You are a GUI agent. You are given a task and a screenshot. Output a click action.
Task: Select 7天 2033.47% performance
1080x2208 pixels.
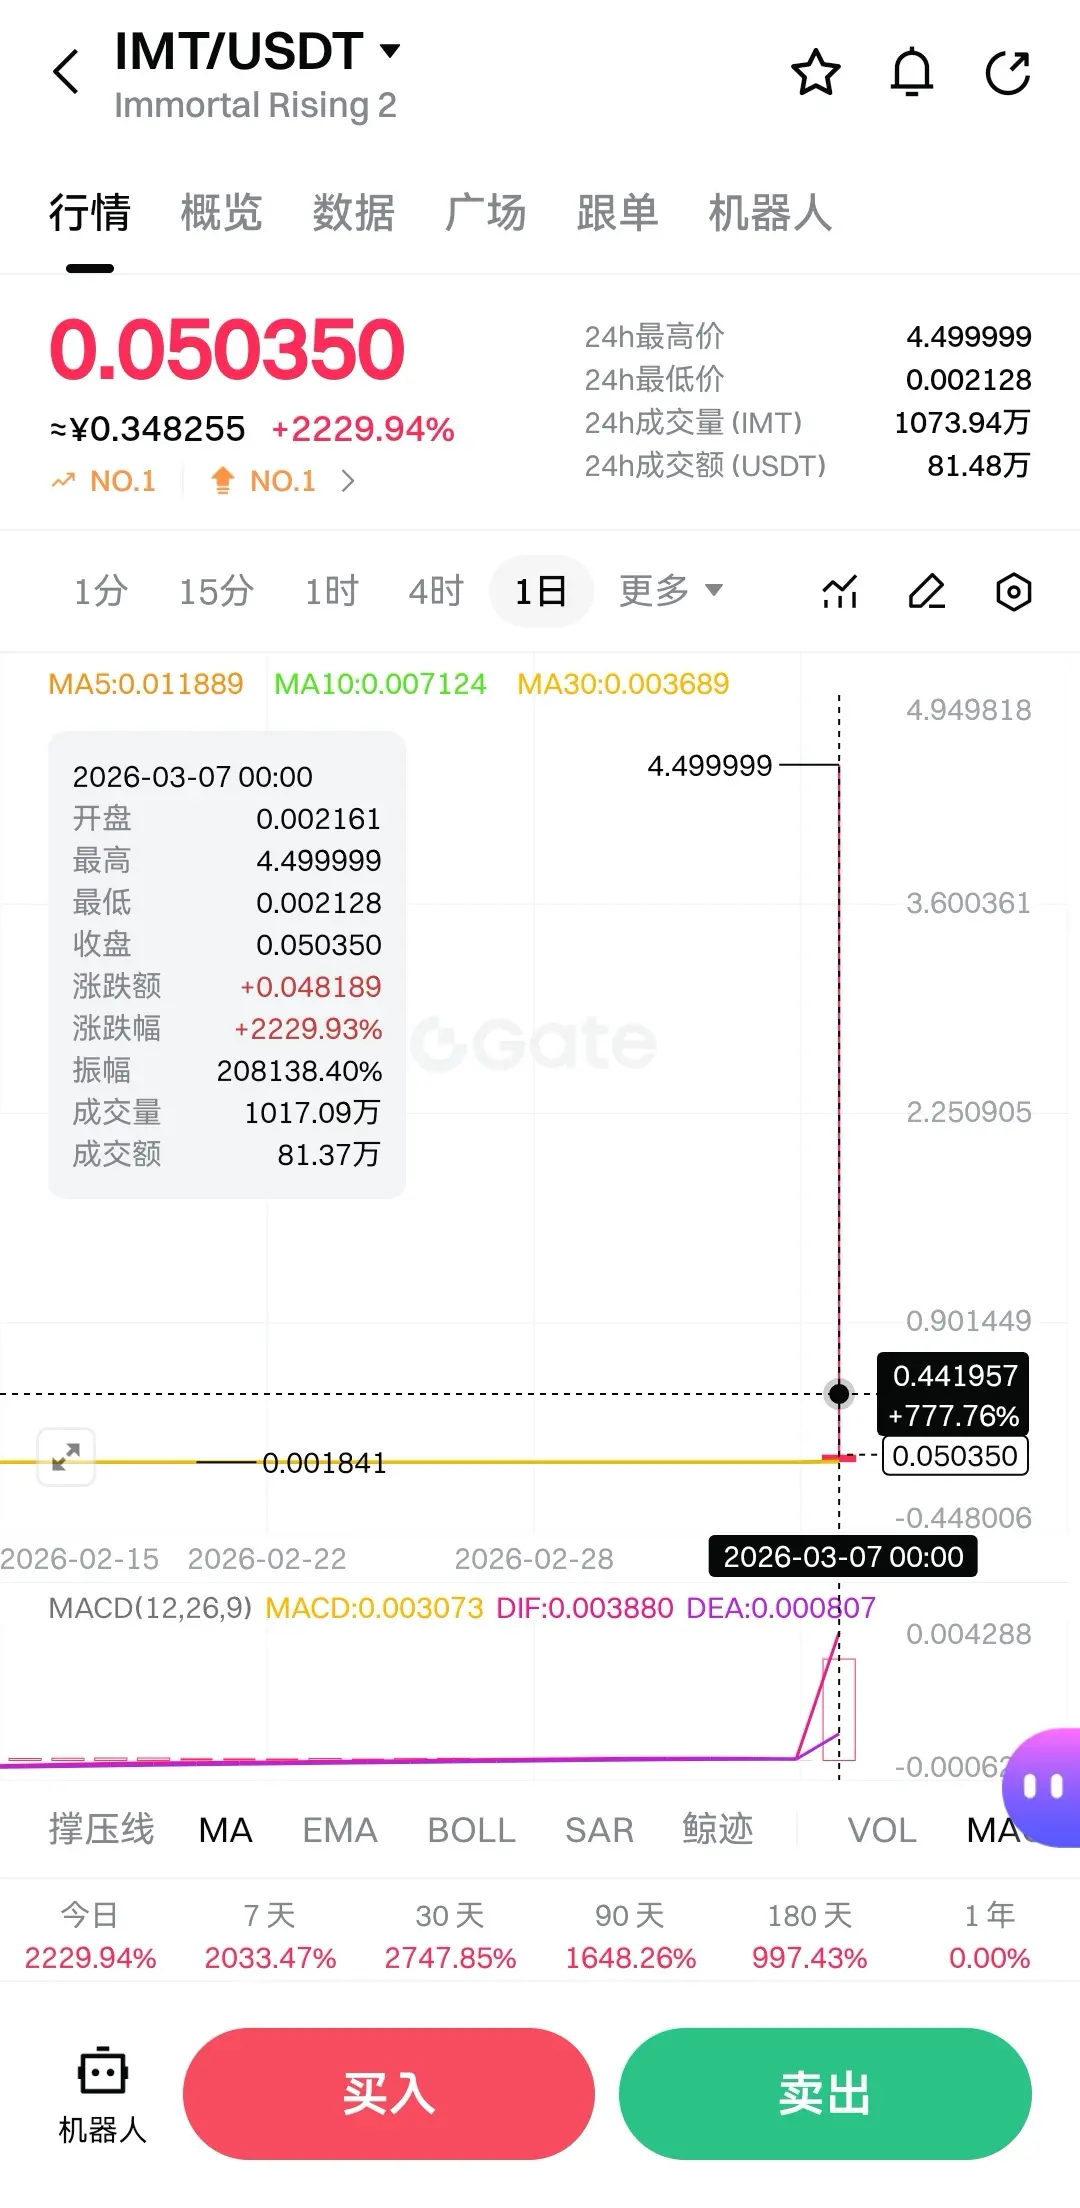pos(270,1936)
